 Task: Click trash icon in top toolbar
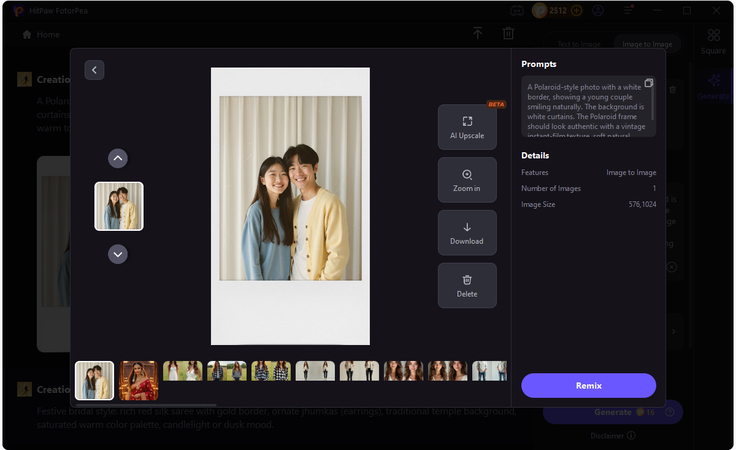pyautogui.click(x=508, y=33)
